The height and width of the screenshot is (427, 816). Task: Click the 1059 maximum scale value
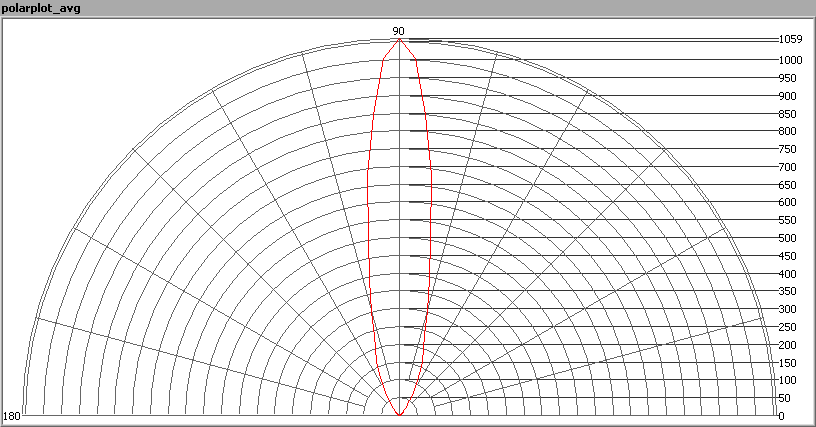(x=790, y=41)
